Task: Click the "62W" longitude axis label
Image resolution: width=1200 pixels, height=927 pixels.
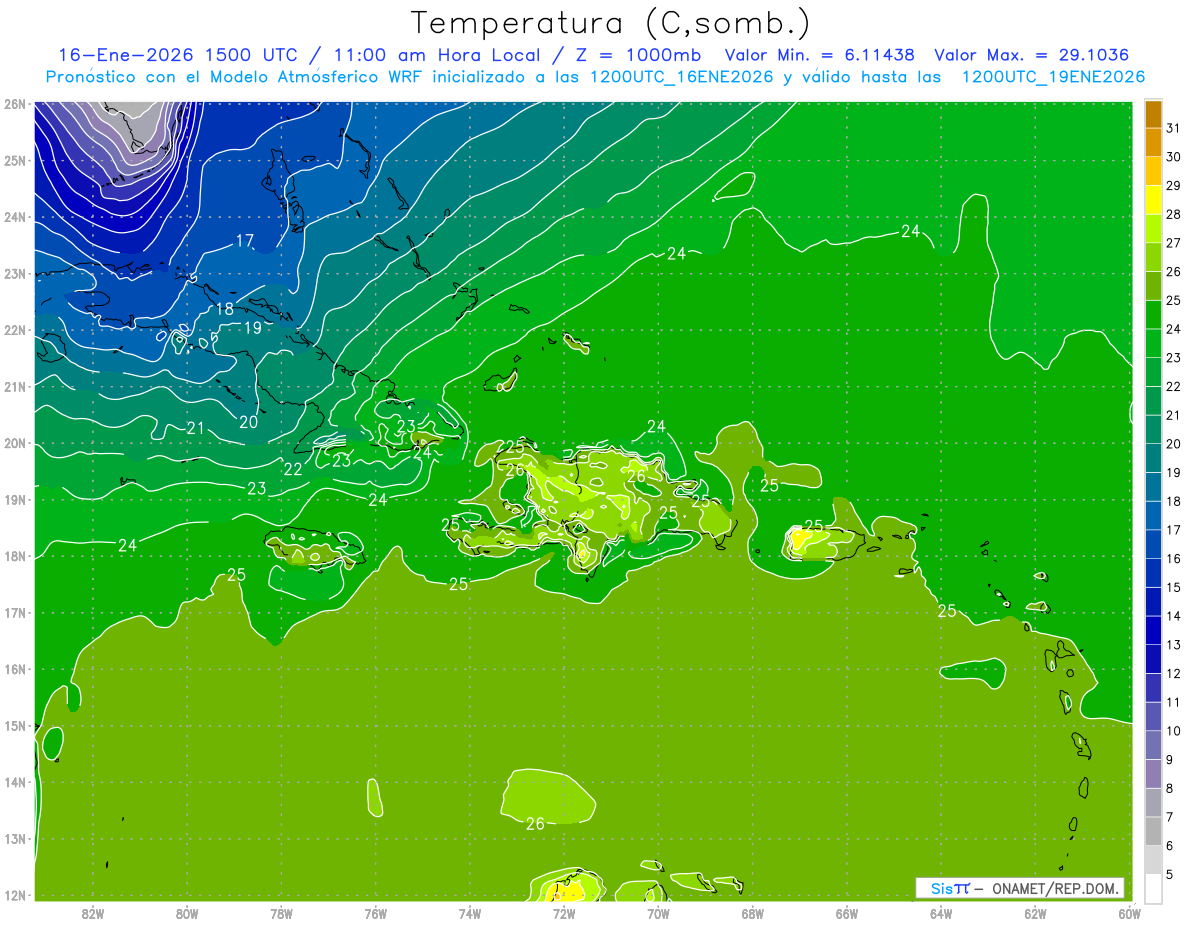Action: (x=1035, y=913)
